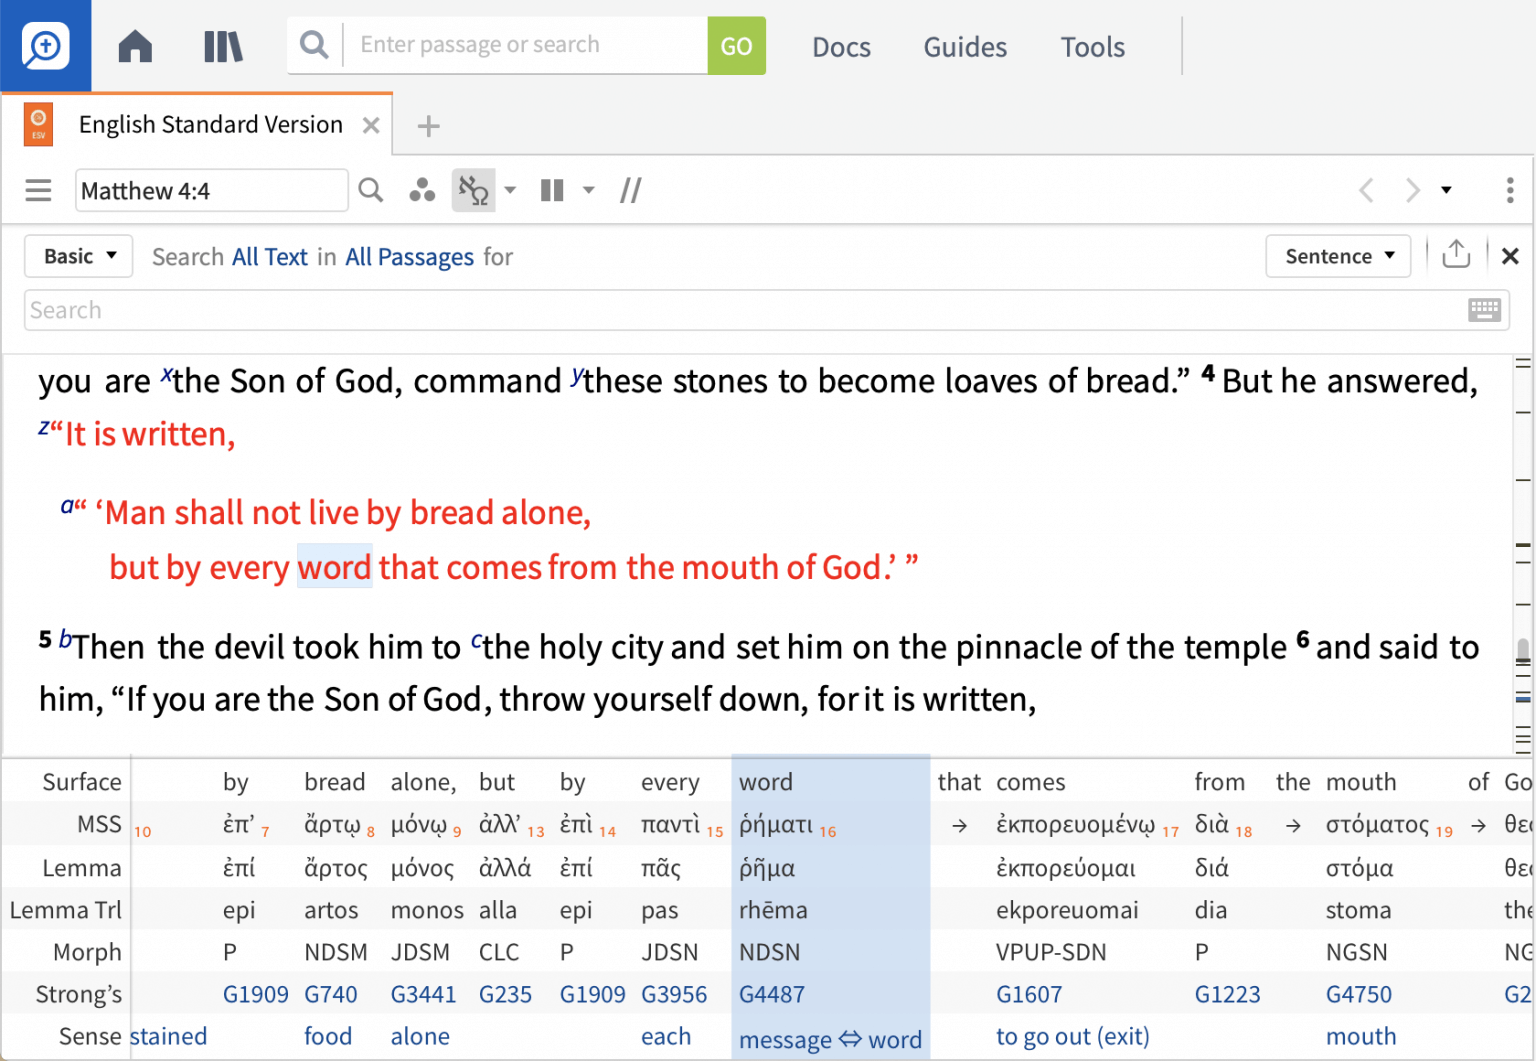Open the multiple resources column view
Viewport: 1536px width, 1061px height.
coord(551,190)
